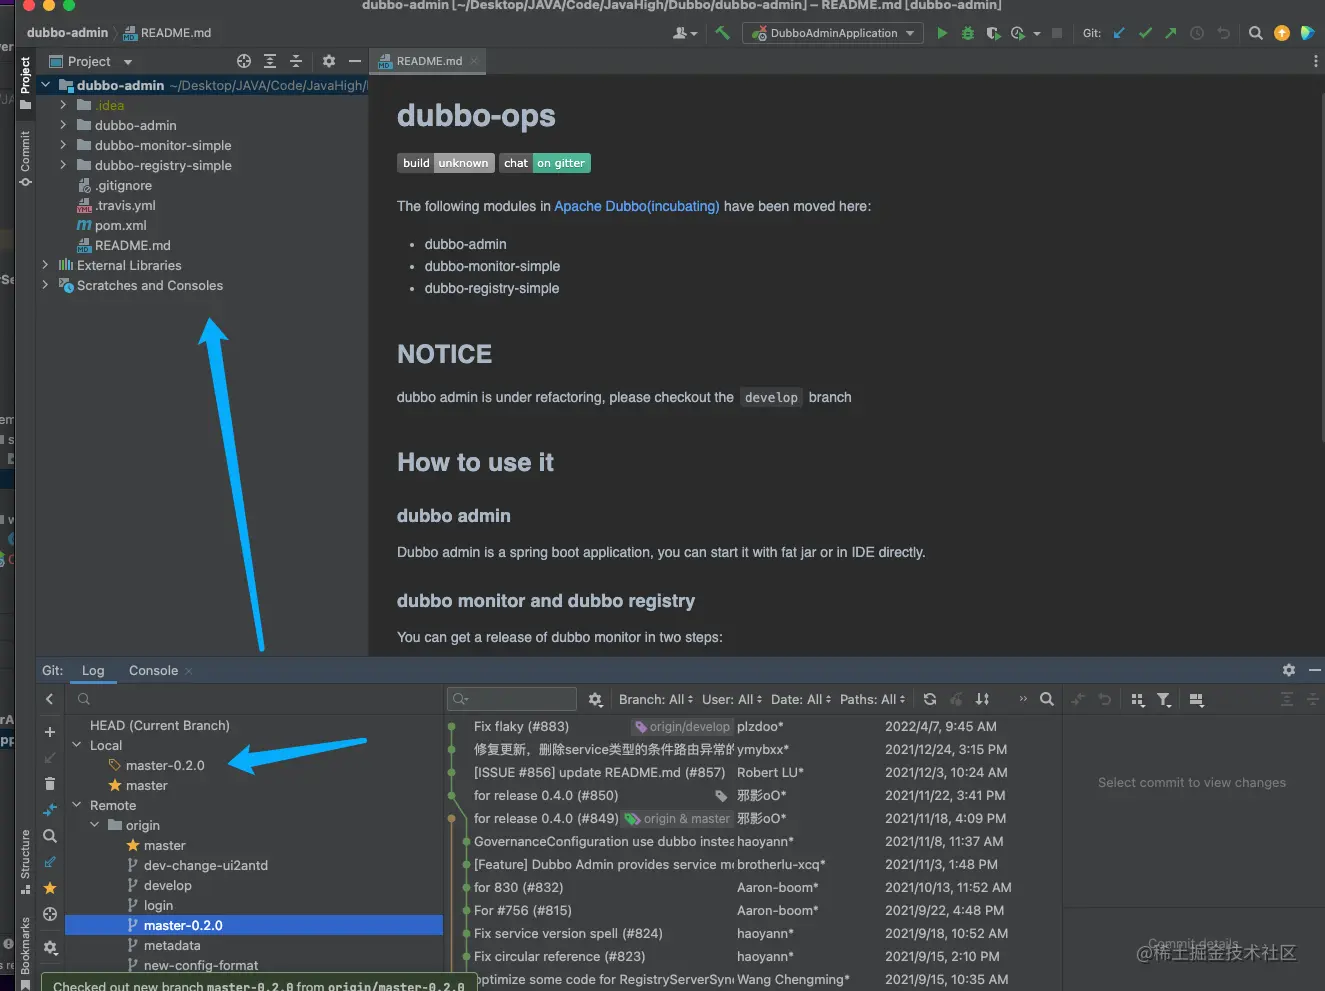
Task: Open the Bookmarks tool window stripe
Action: 25,952
